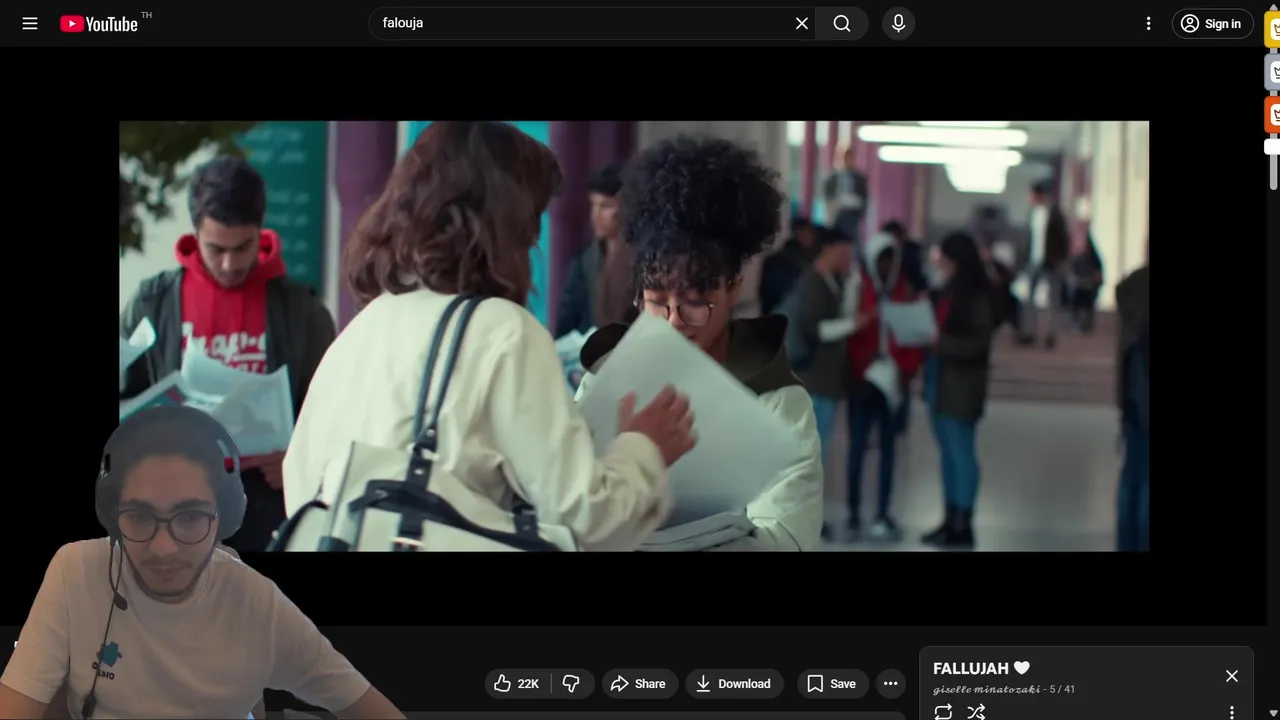Open 'giselle minatozaki' playlist owner link
The width and height of the screenshot is (1280, 720).
[x=987, y=690]
